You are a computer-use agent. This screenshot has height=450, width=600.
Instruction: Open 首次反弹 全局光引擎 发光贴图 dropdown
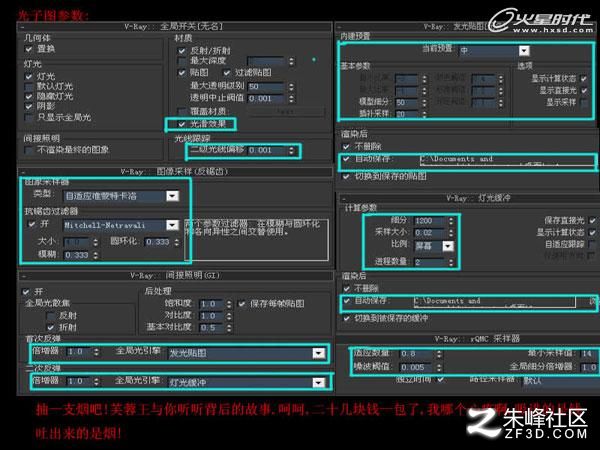[x=319, y=353]
